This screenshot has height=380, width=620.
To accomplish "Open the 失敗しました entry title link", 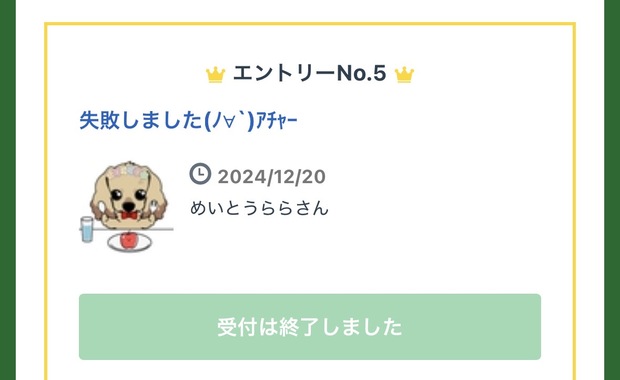I will (188, 120).
